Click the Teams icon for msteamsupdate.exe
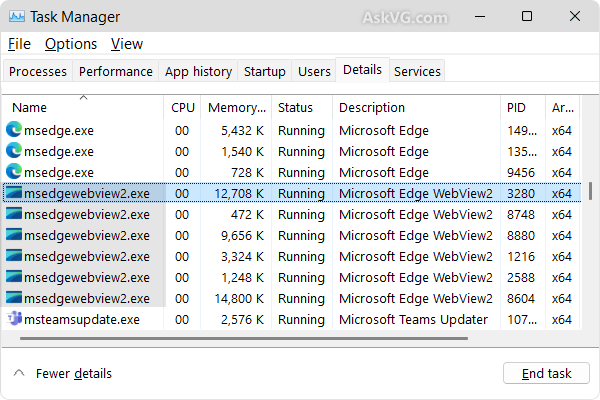The width and height of the screenshot is (600, 400). coord(14,318)
